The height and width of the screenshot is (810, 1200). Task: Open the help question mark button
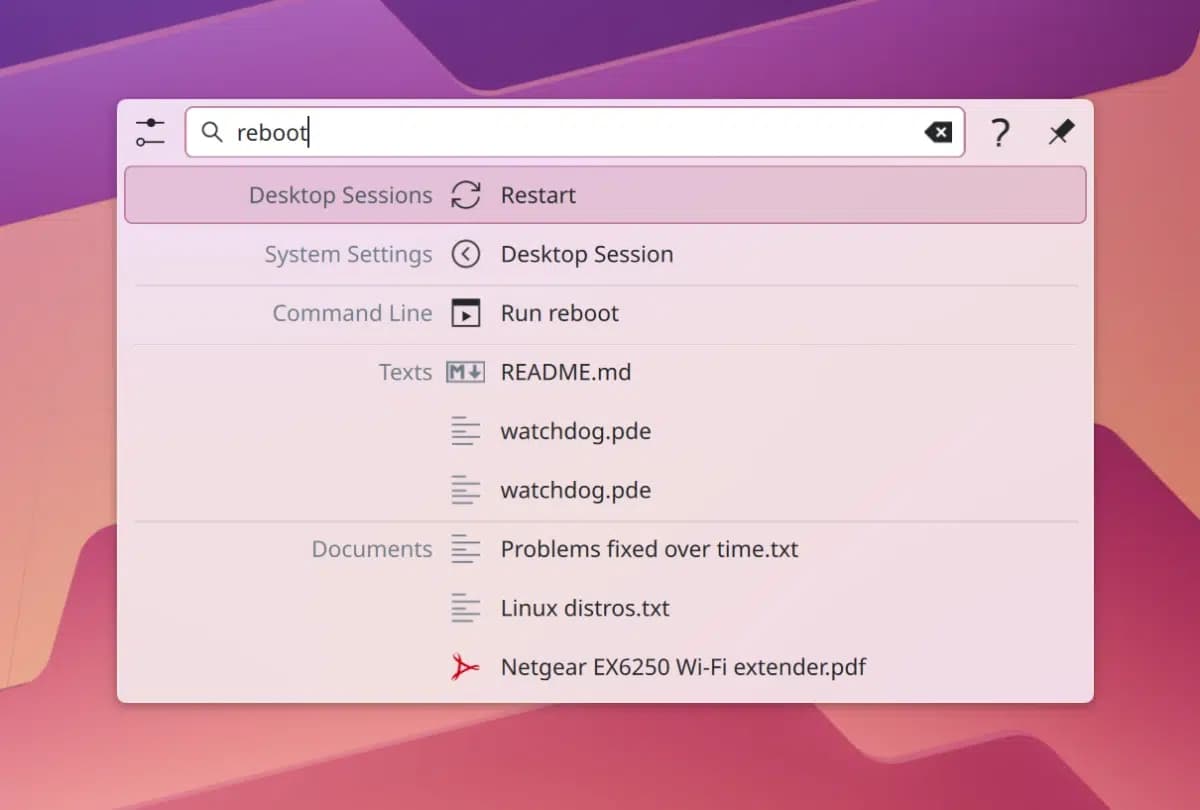tap(1000, 132)
